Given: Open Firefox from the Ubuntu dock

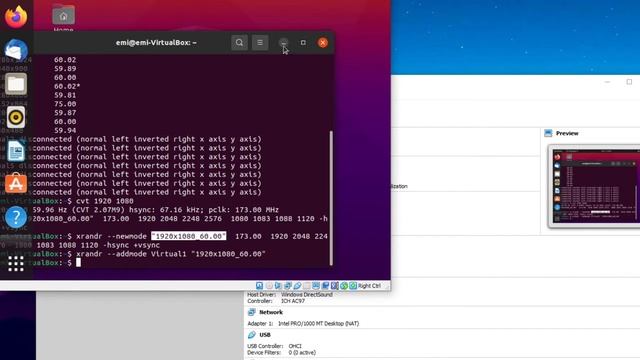Looking at the screenshot, I should click(x=16, y=17).
